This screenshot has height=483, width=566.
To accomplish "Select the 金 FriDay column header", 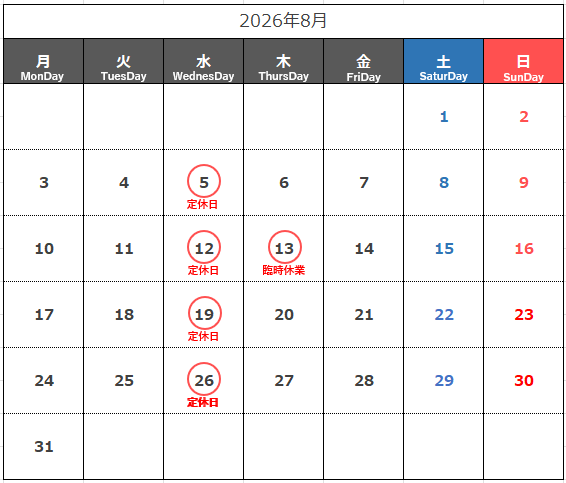I will [x=363, y=61].
